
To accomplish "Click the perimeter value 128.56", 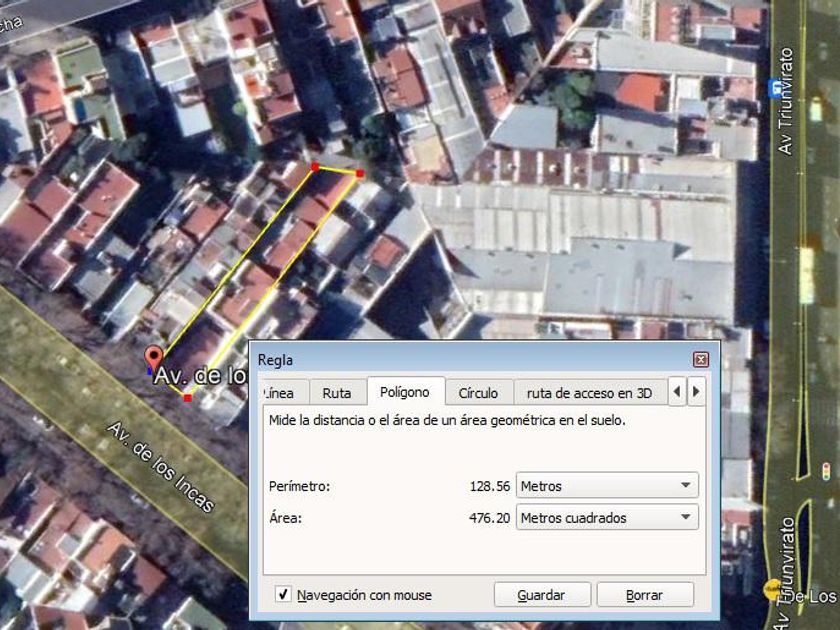I will point(490,486).
